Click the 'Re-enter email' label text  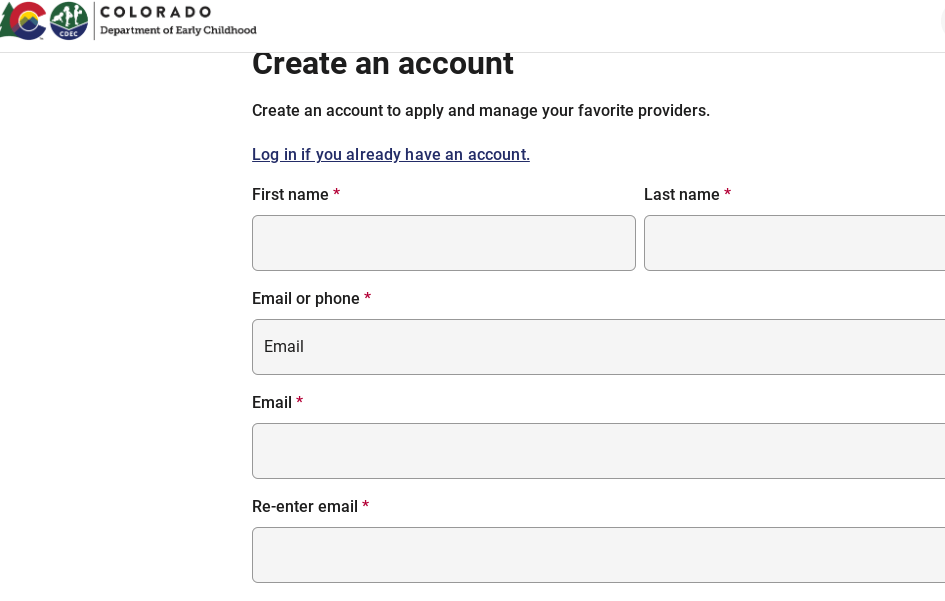tap(304, 507)
